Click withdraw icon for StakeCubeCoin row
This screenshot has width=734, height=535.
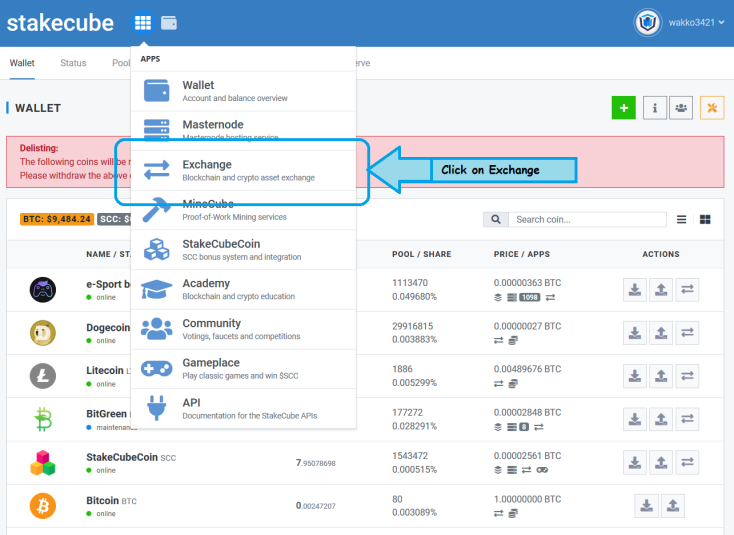coord(661,462)
